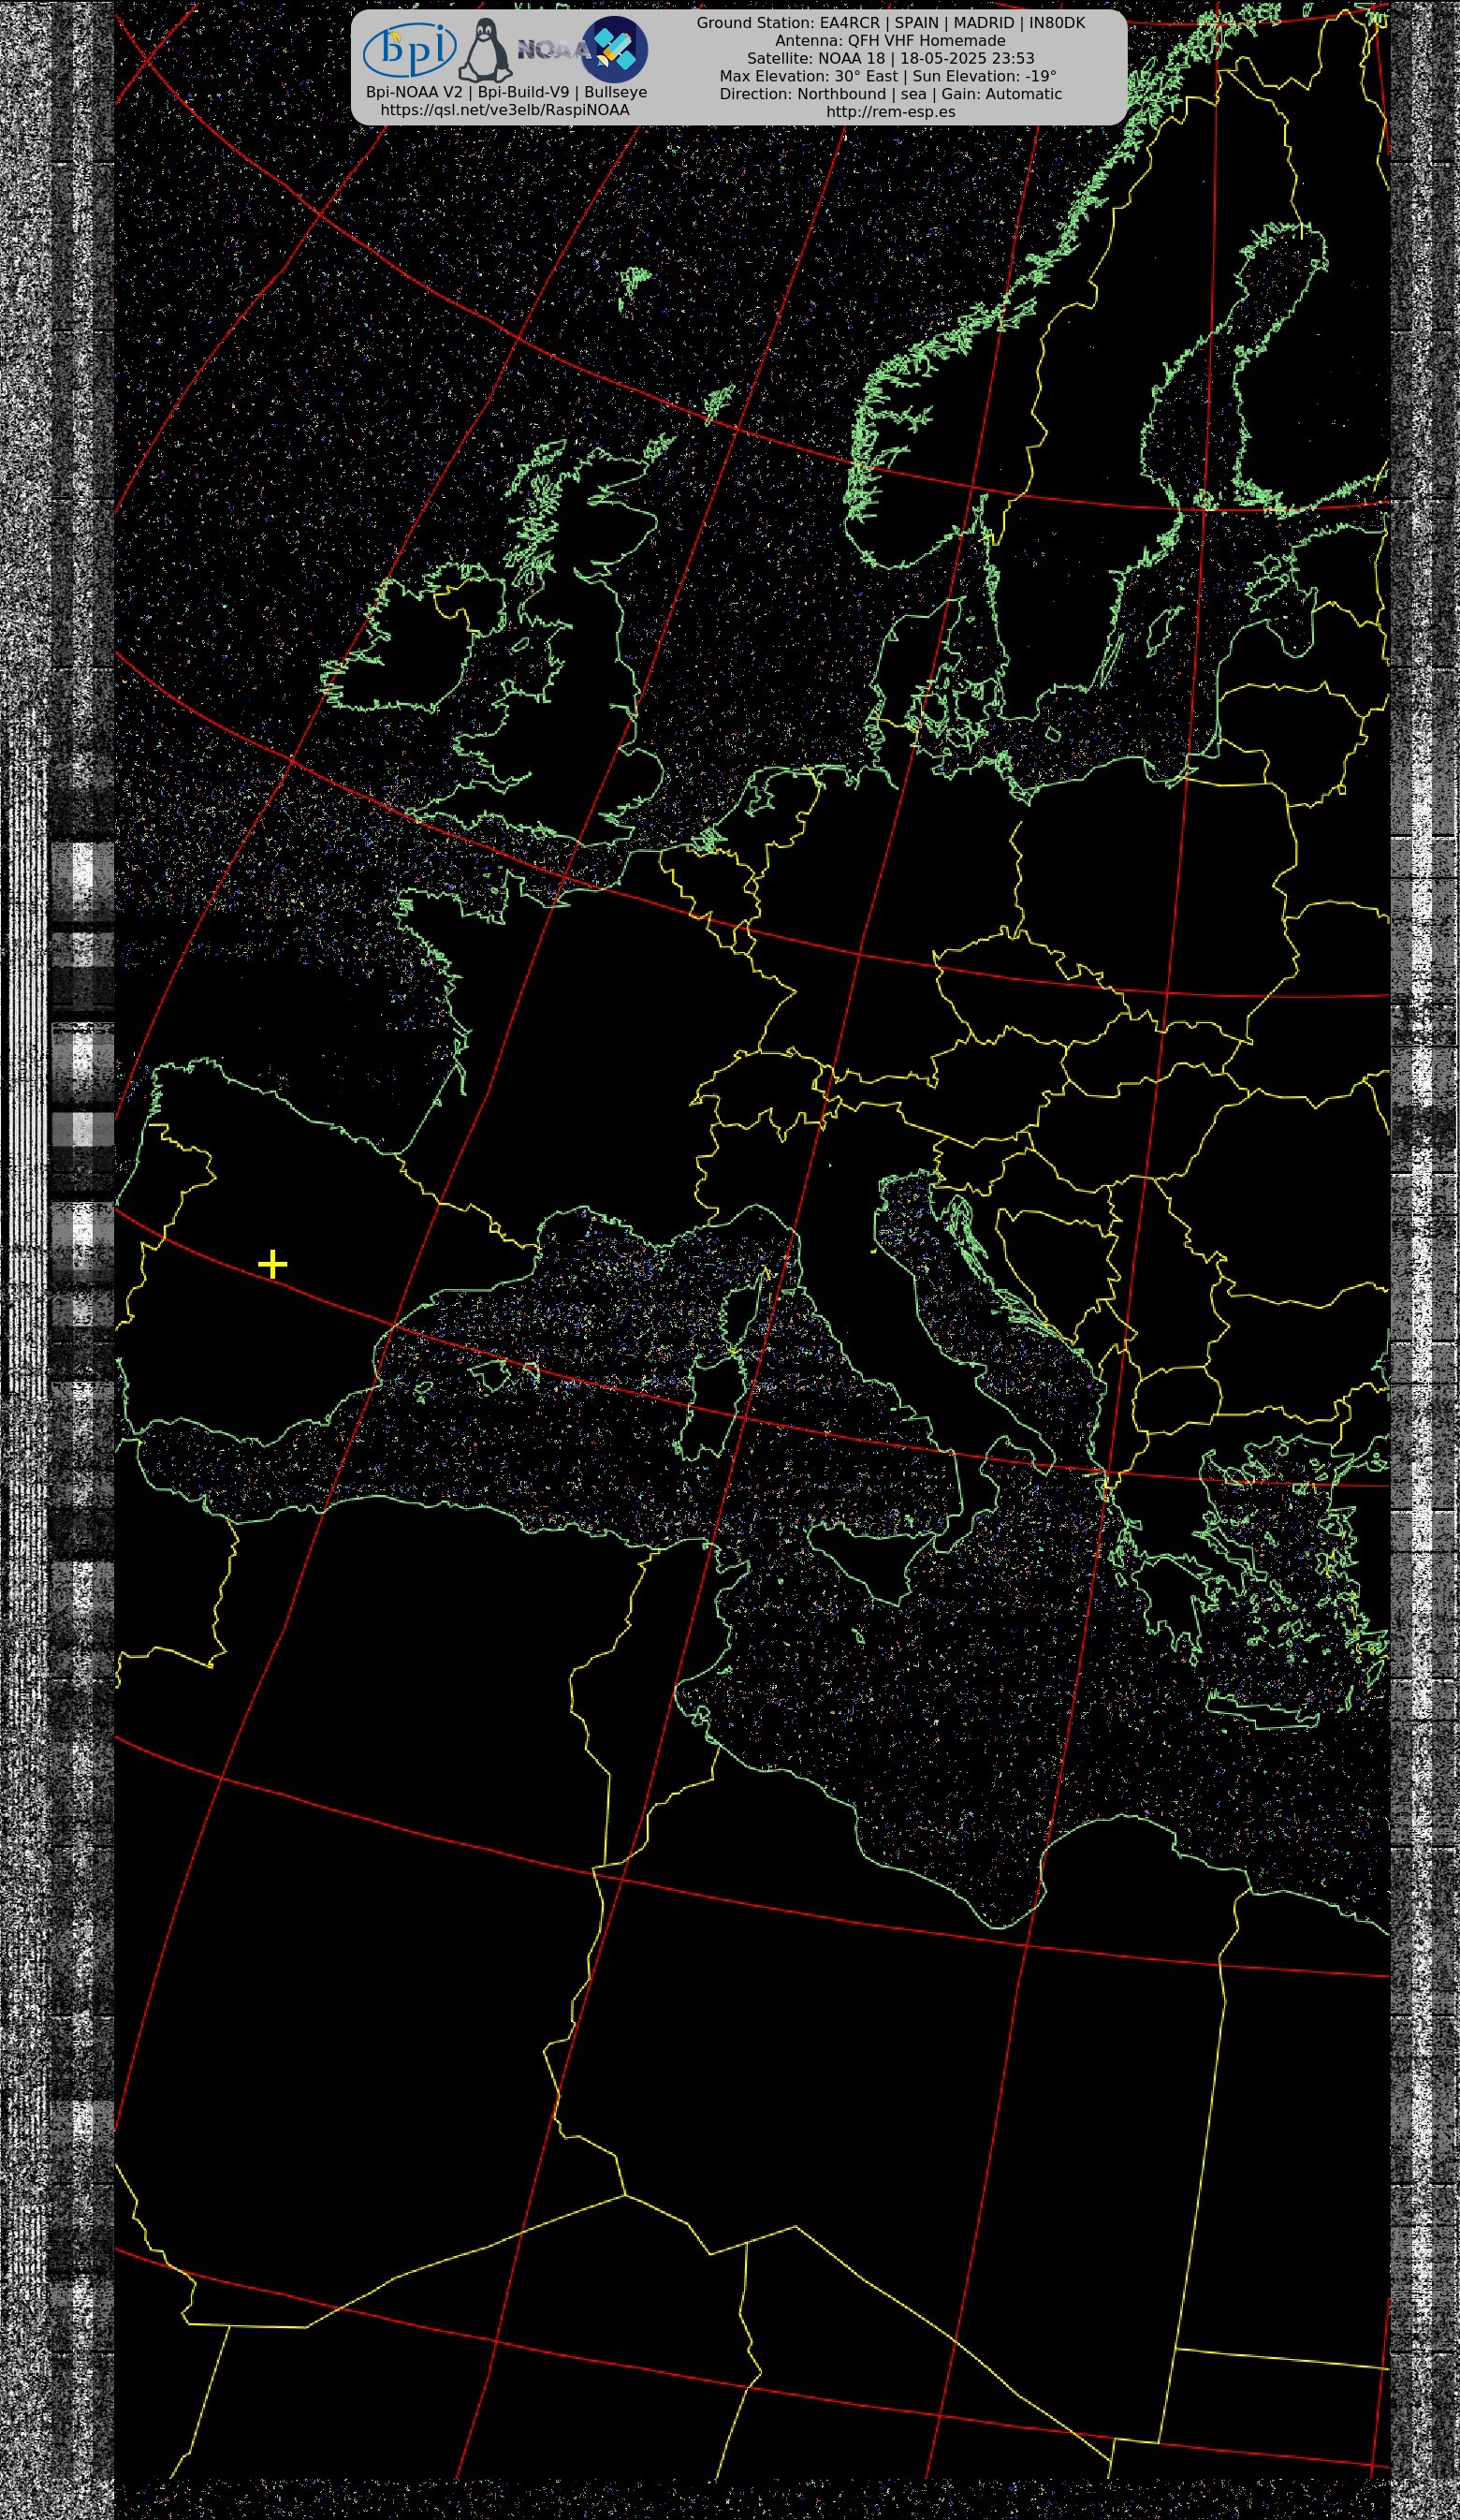This screenshot has width=1460, height=2520.
Task: Click the Tux penguin icon
Action: pos(485,50)
